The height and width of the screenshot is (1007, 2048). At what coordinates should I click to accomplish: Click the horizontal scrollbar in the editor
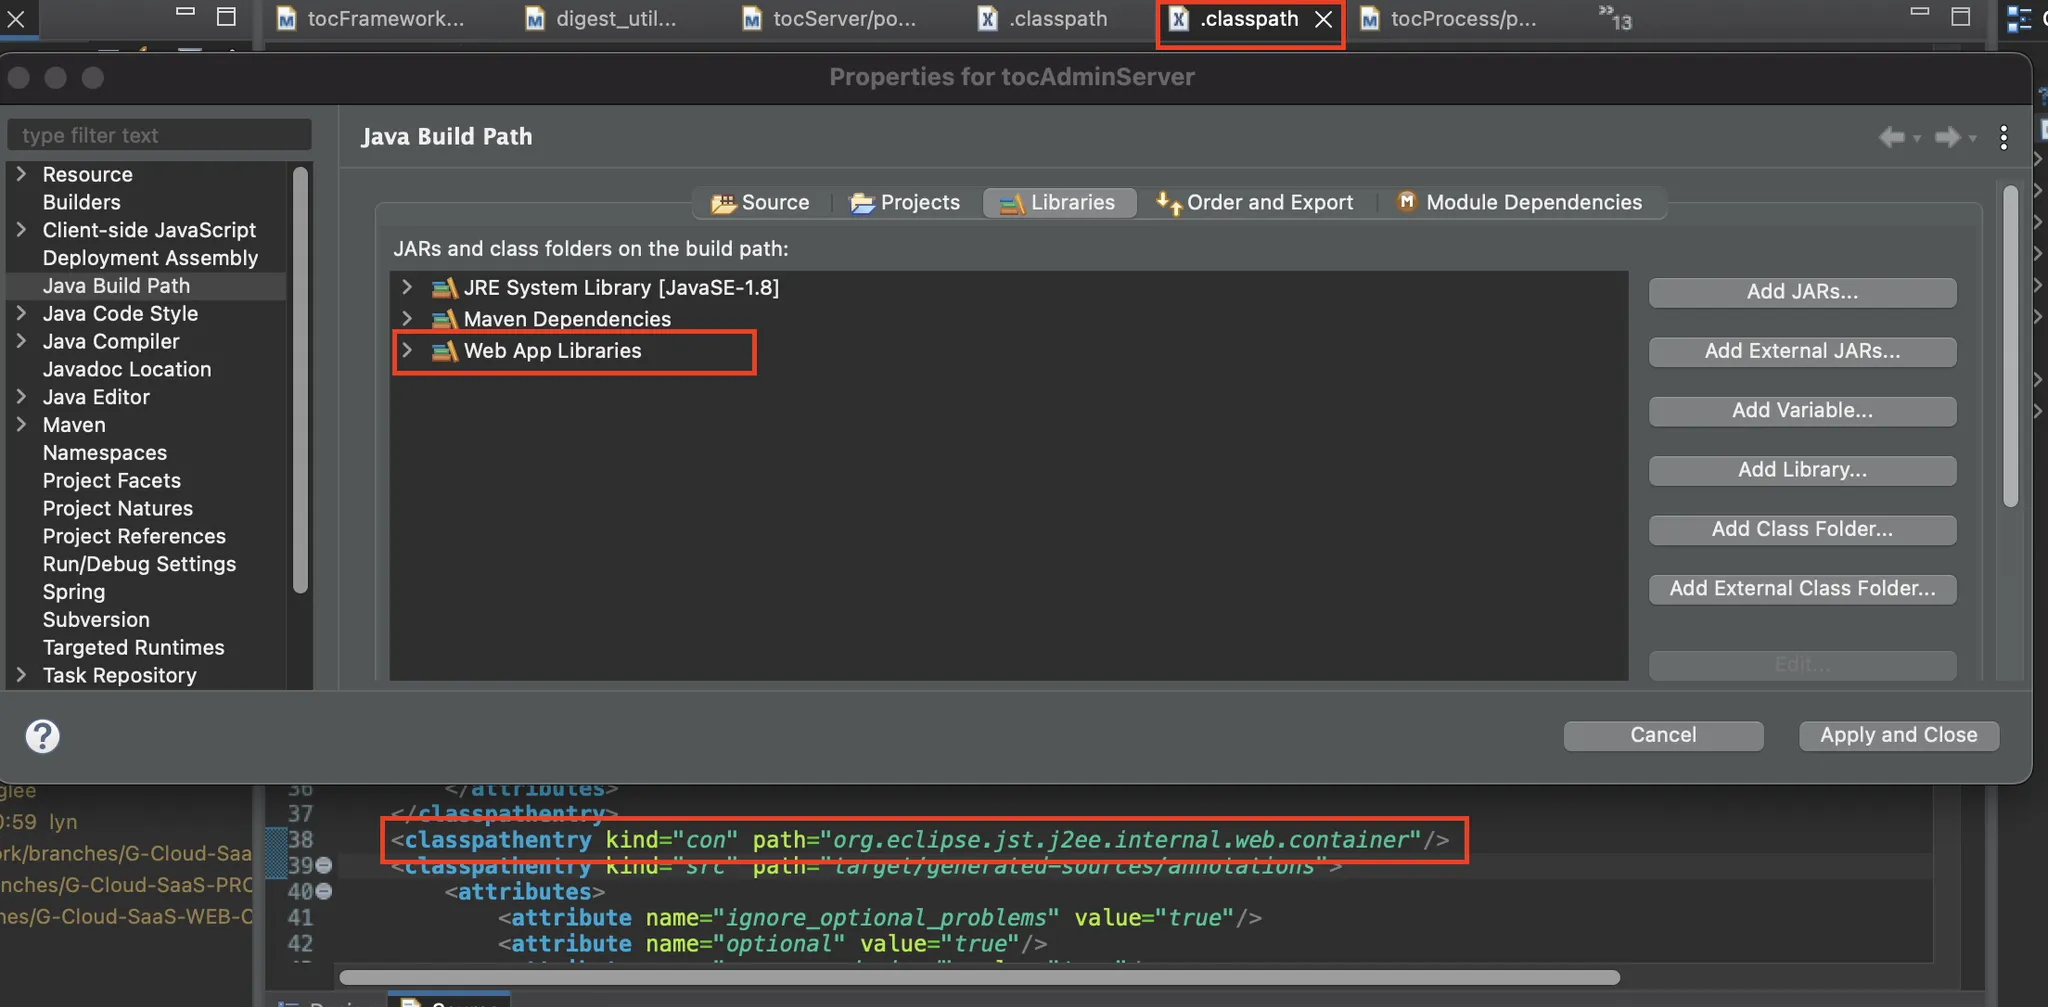[x=978, y=977]
